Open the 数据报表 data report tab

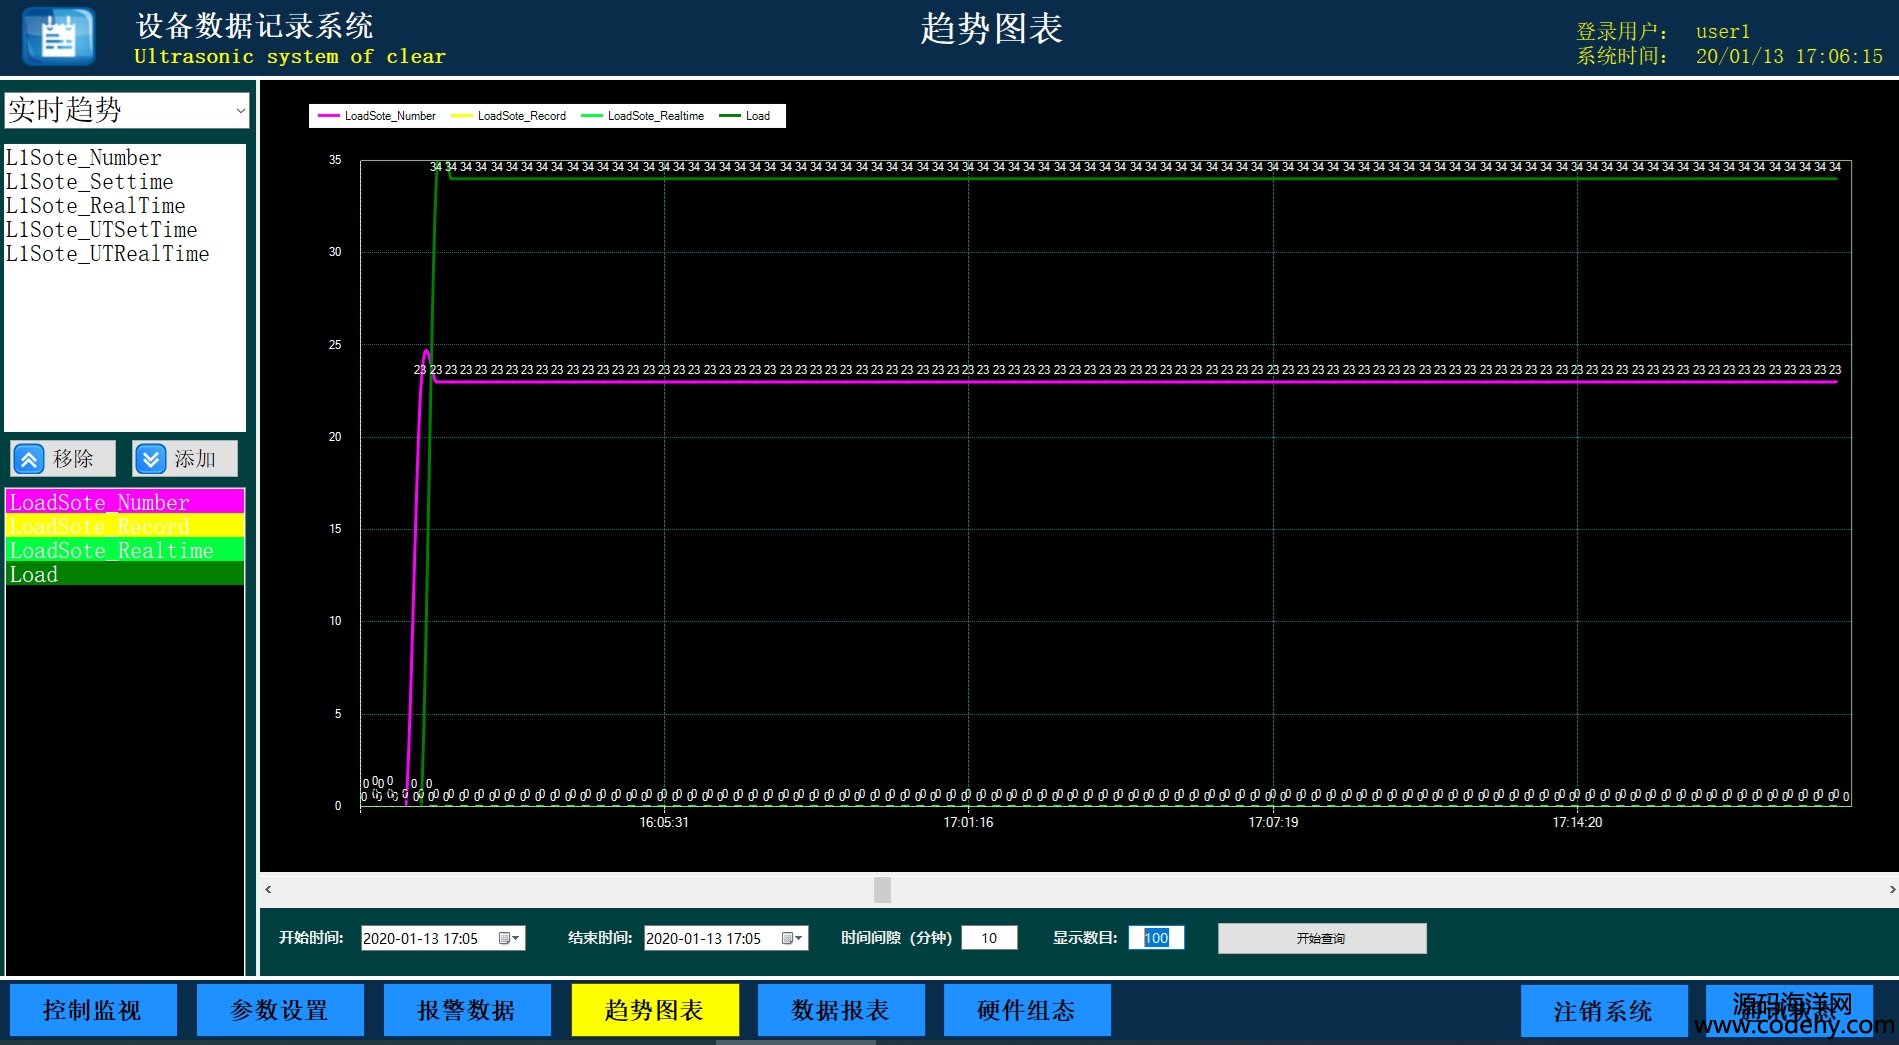click(841, 1010)
